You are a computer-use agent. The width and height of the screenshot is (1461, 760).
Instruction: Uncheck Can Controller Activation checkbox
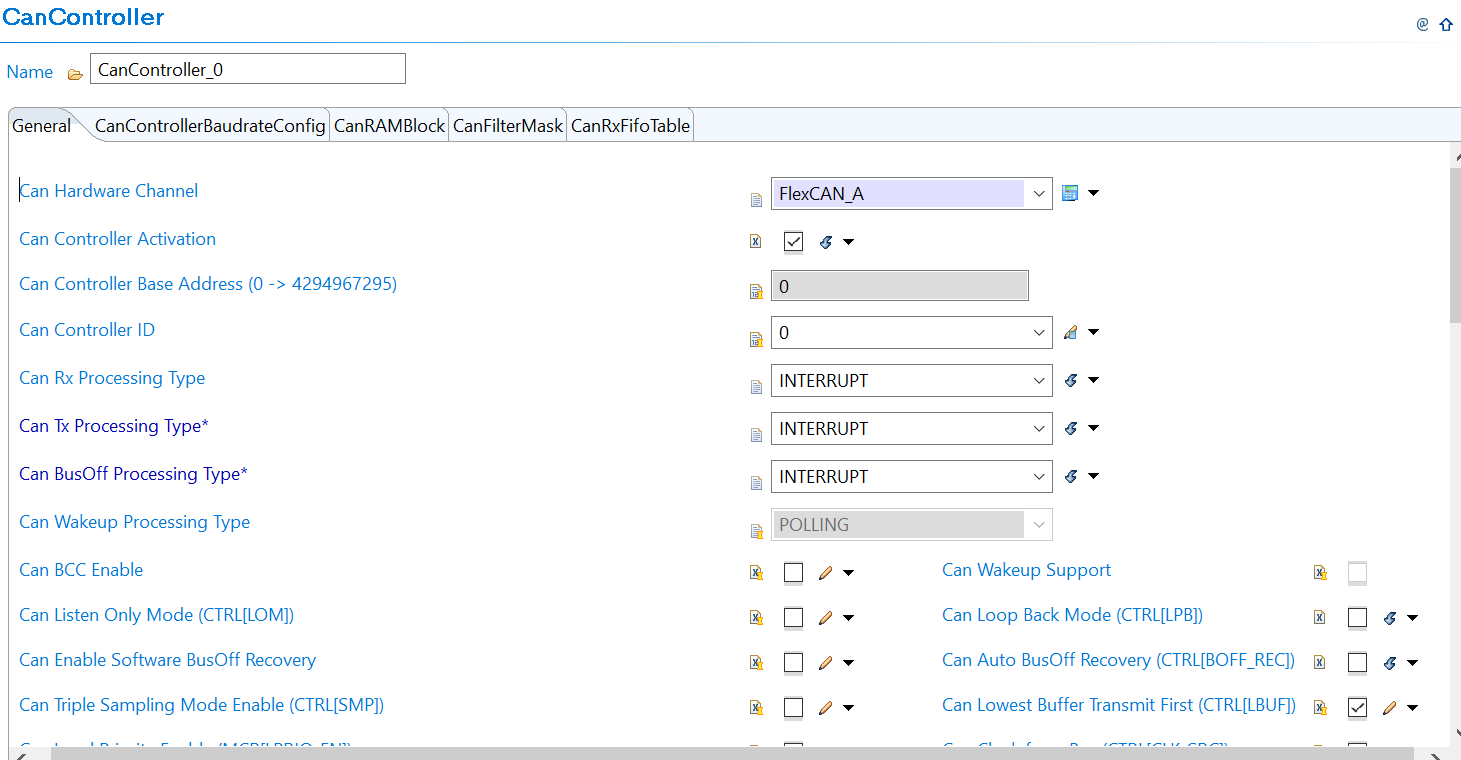794,241
